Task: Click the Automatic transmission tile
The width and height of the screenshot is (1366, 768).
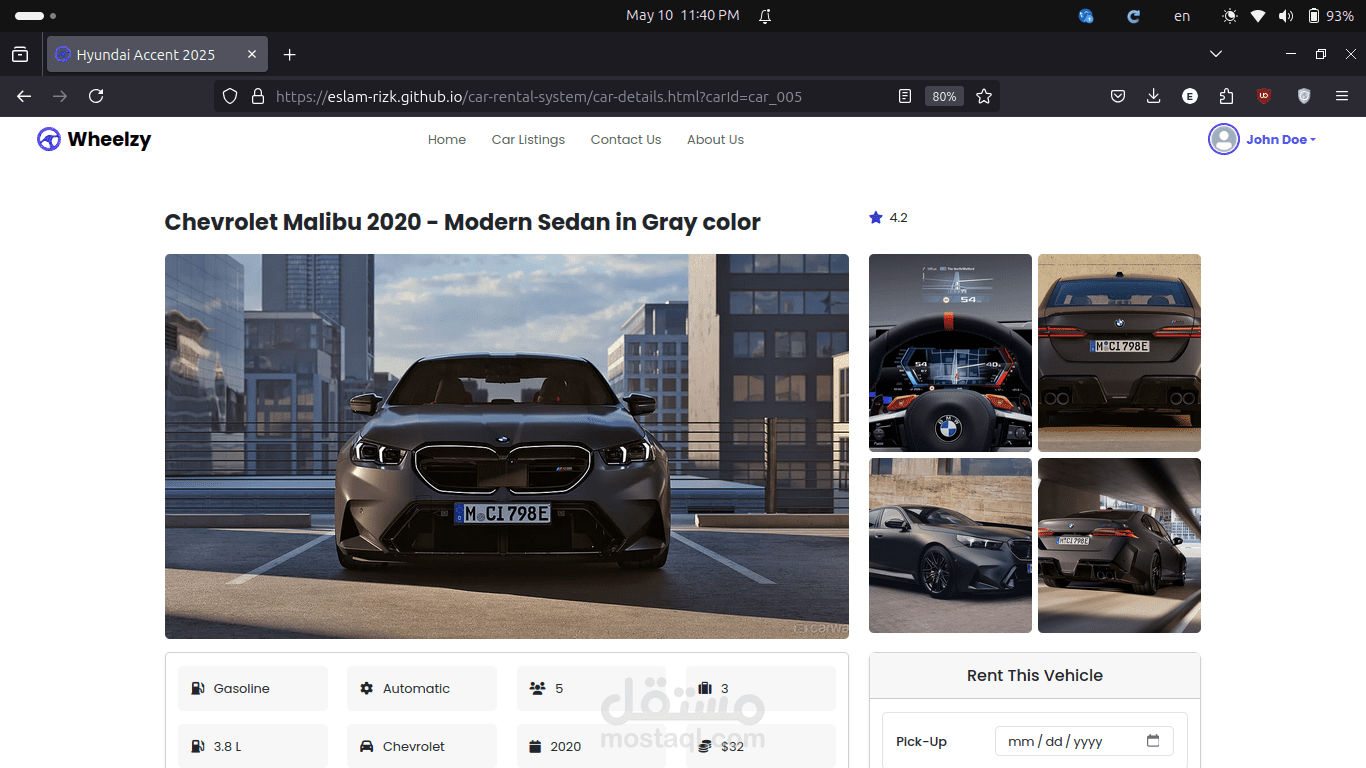Action: point(422,688)
